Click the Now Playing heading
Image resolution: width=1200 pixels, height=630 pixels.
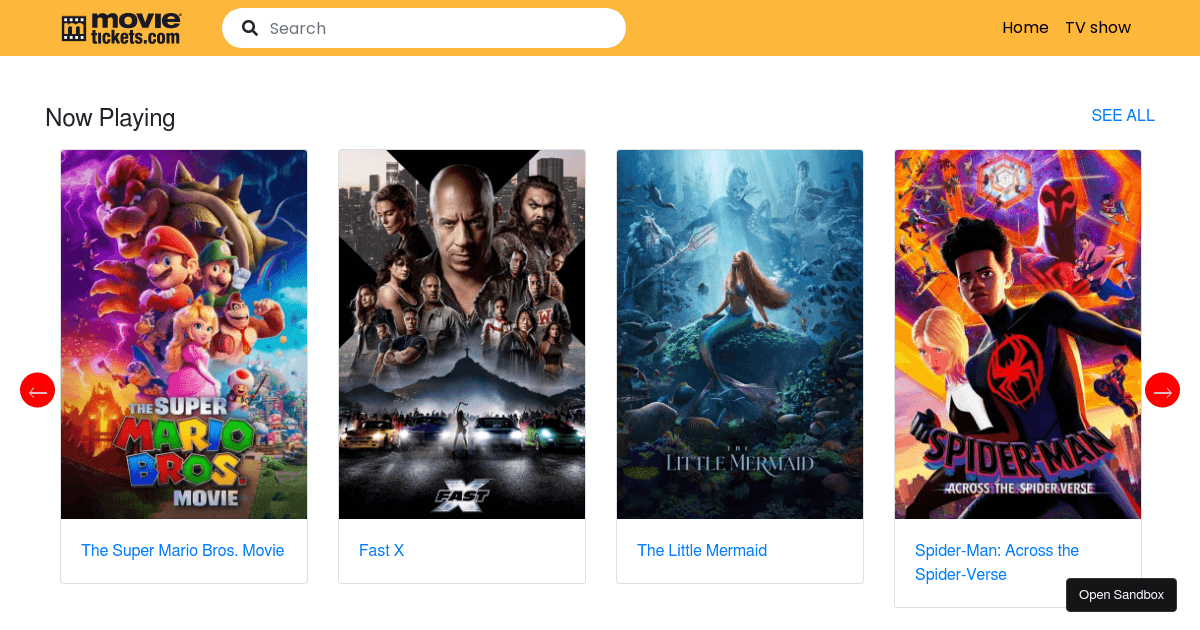pyautogui.click(x=110, y=118)
